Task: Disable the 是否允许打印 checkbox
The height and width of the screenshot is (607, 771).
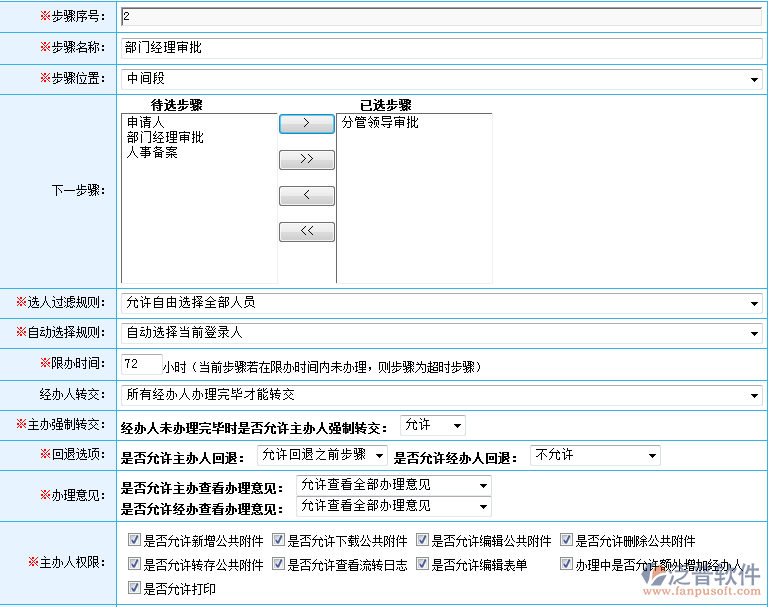Action: 135,589
